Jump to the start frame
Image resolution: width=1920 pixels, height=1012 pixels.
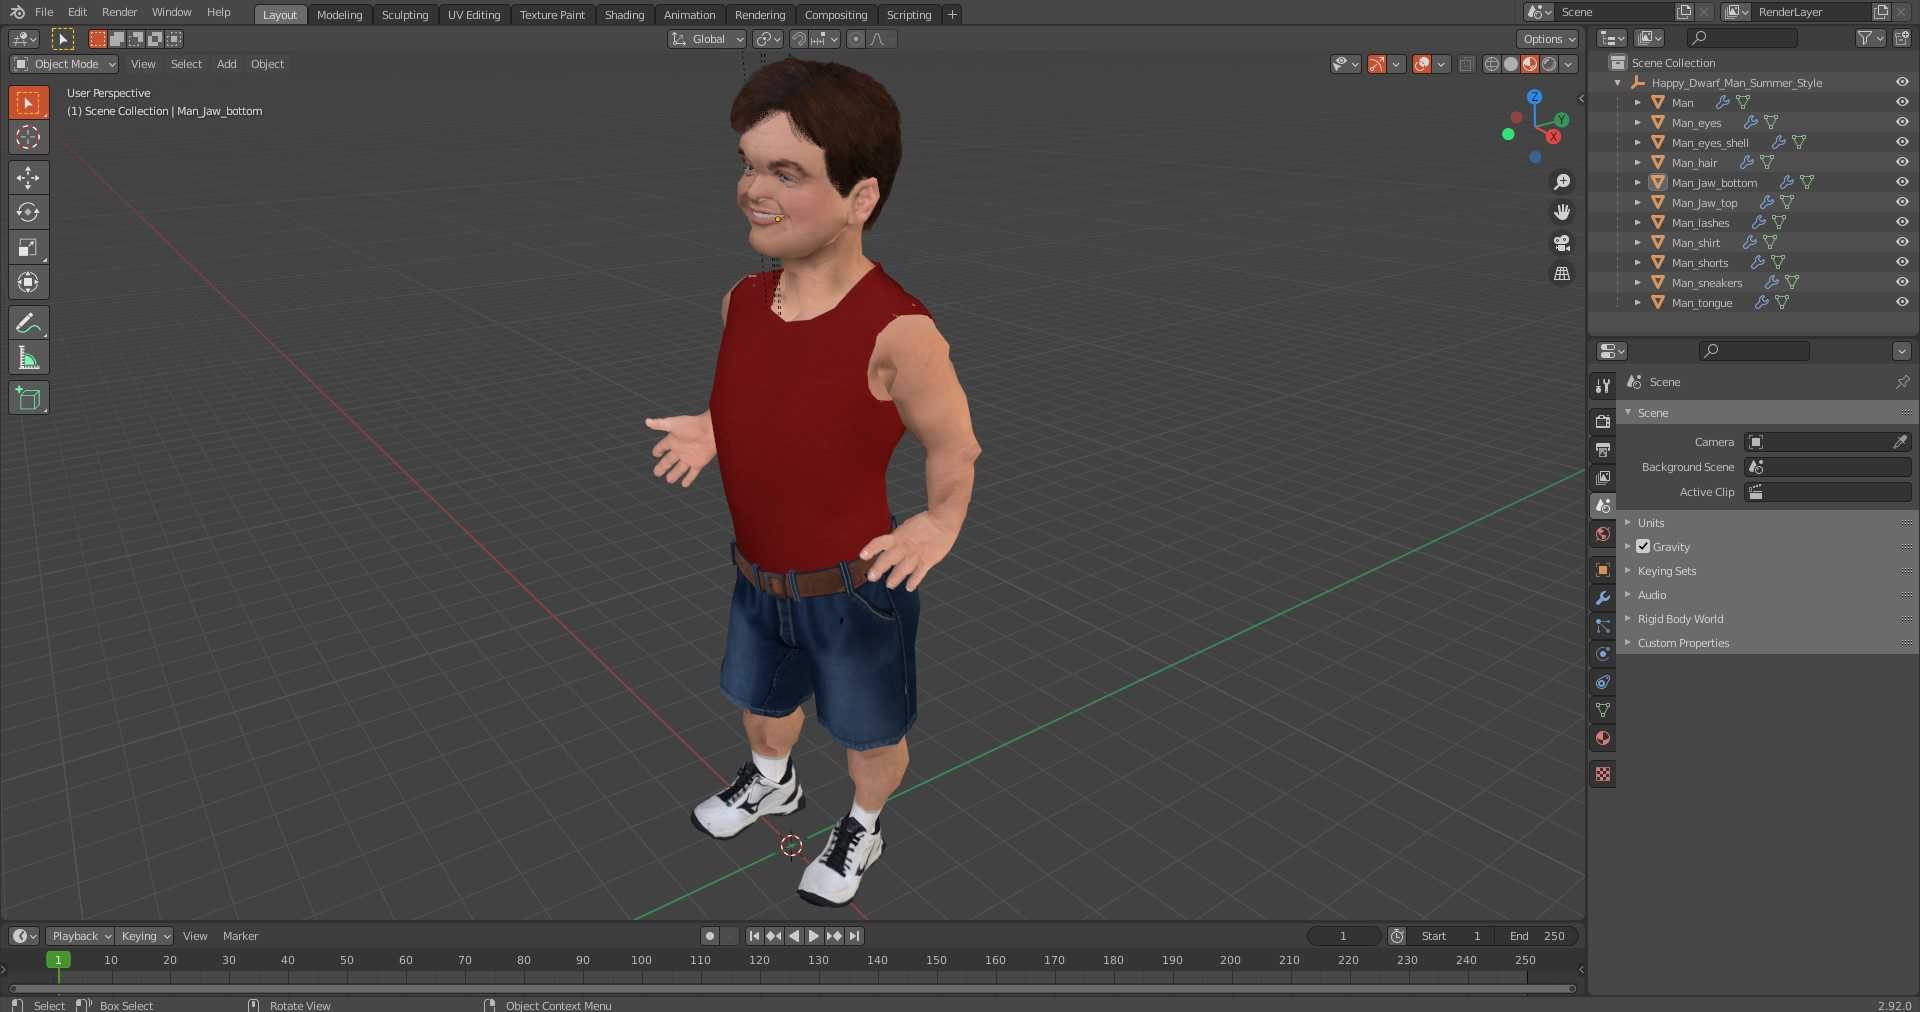coord(754,936)
